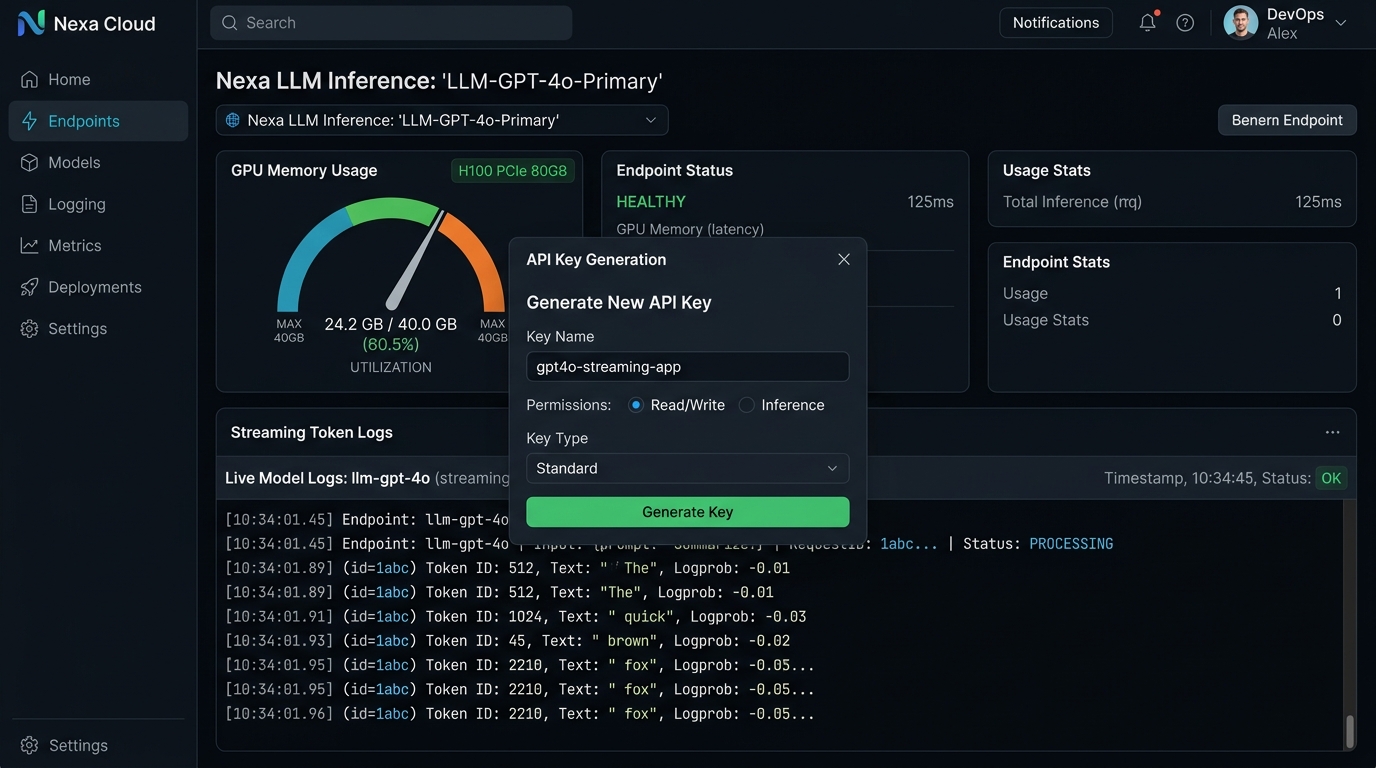The height and width of the screenshot is (768, 1376).
Task: Click the help question mark icon
Action: click(x=1185, y=22)
